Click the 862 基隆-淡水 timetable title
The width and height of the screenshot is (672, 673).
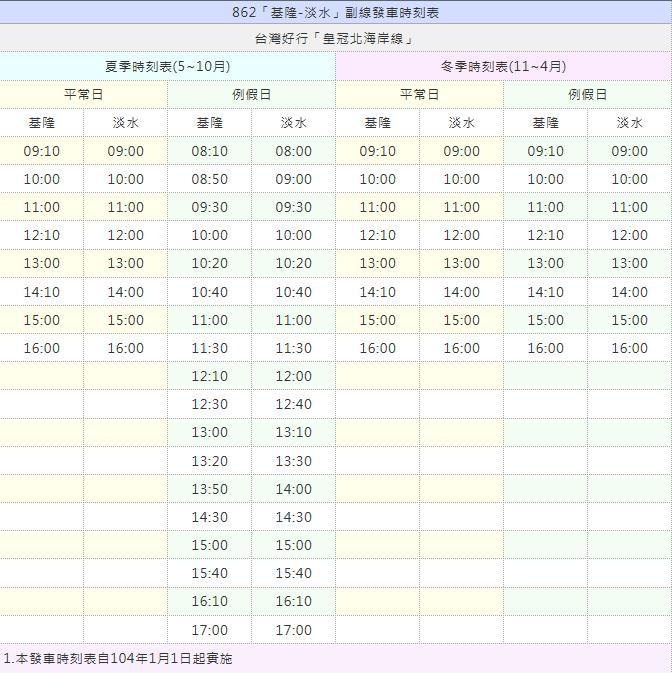335,13
